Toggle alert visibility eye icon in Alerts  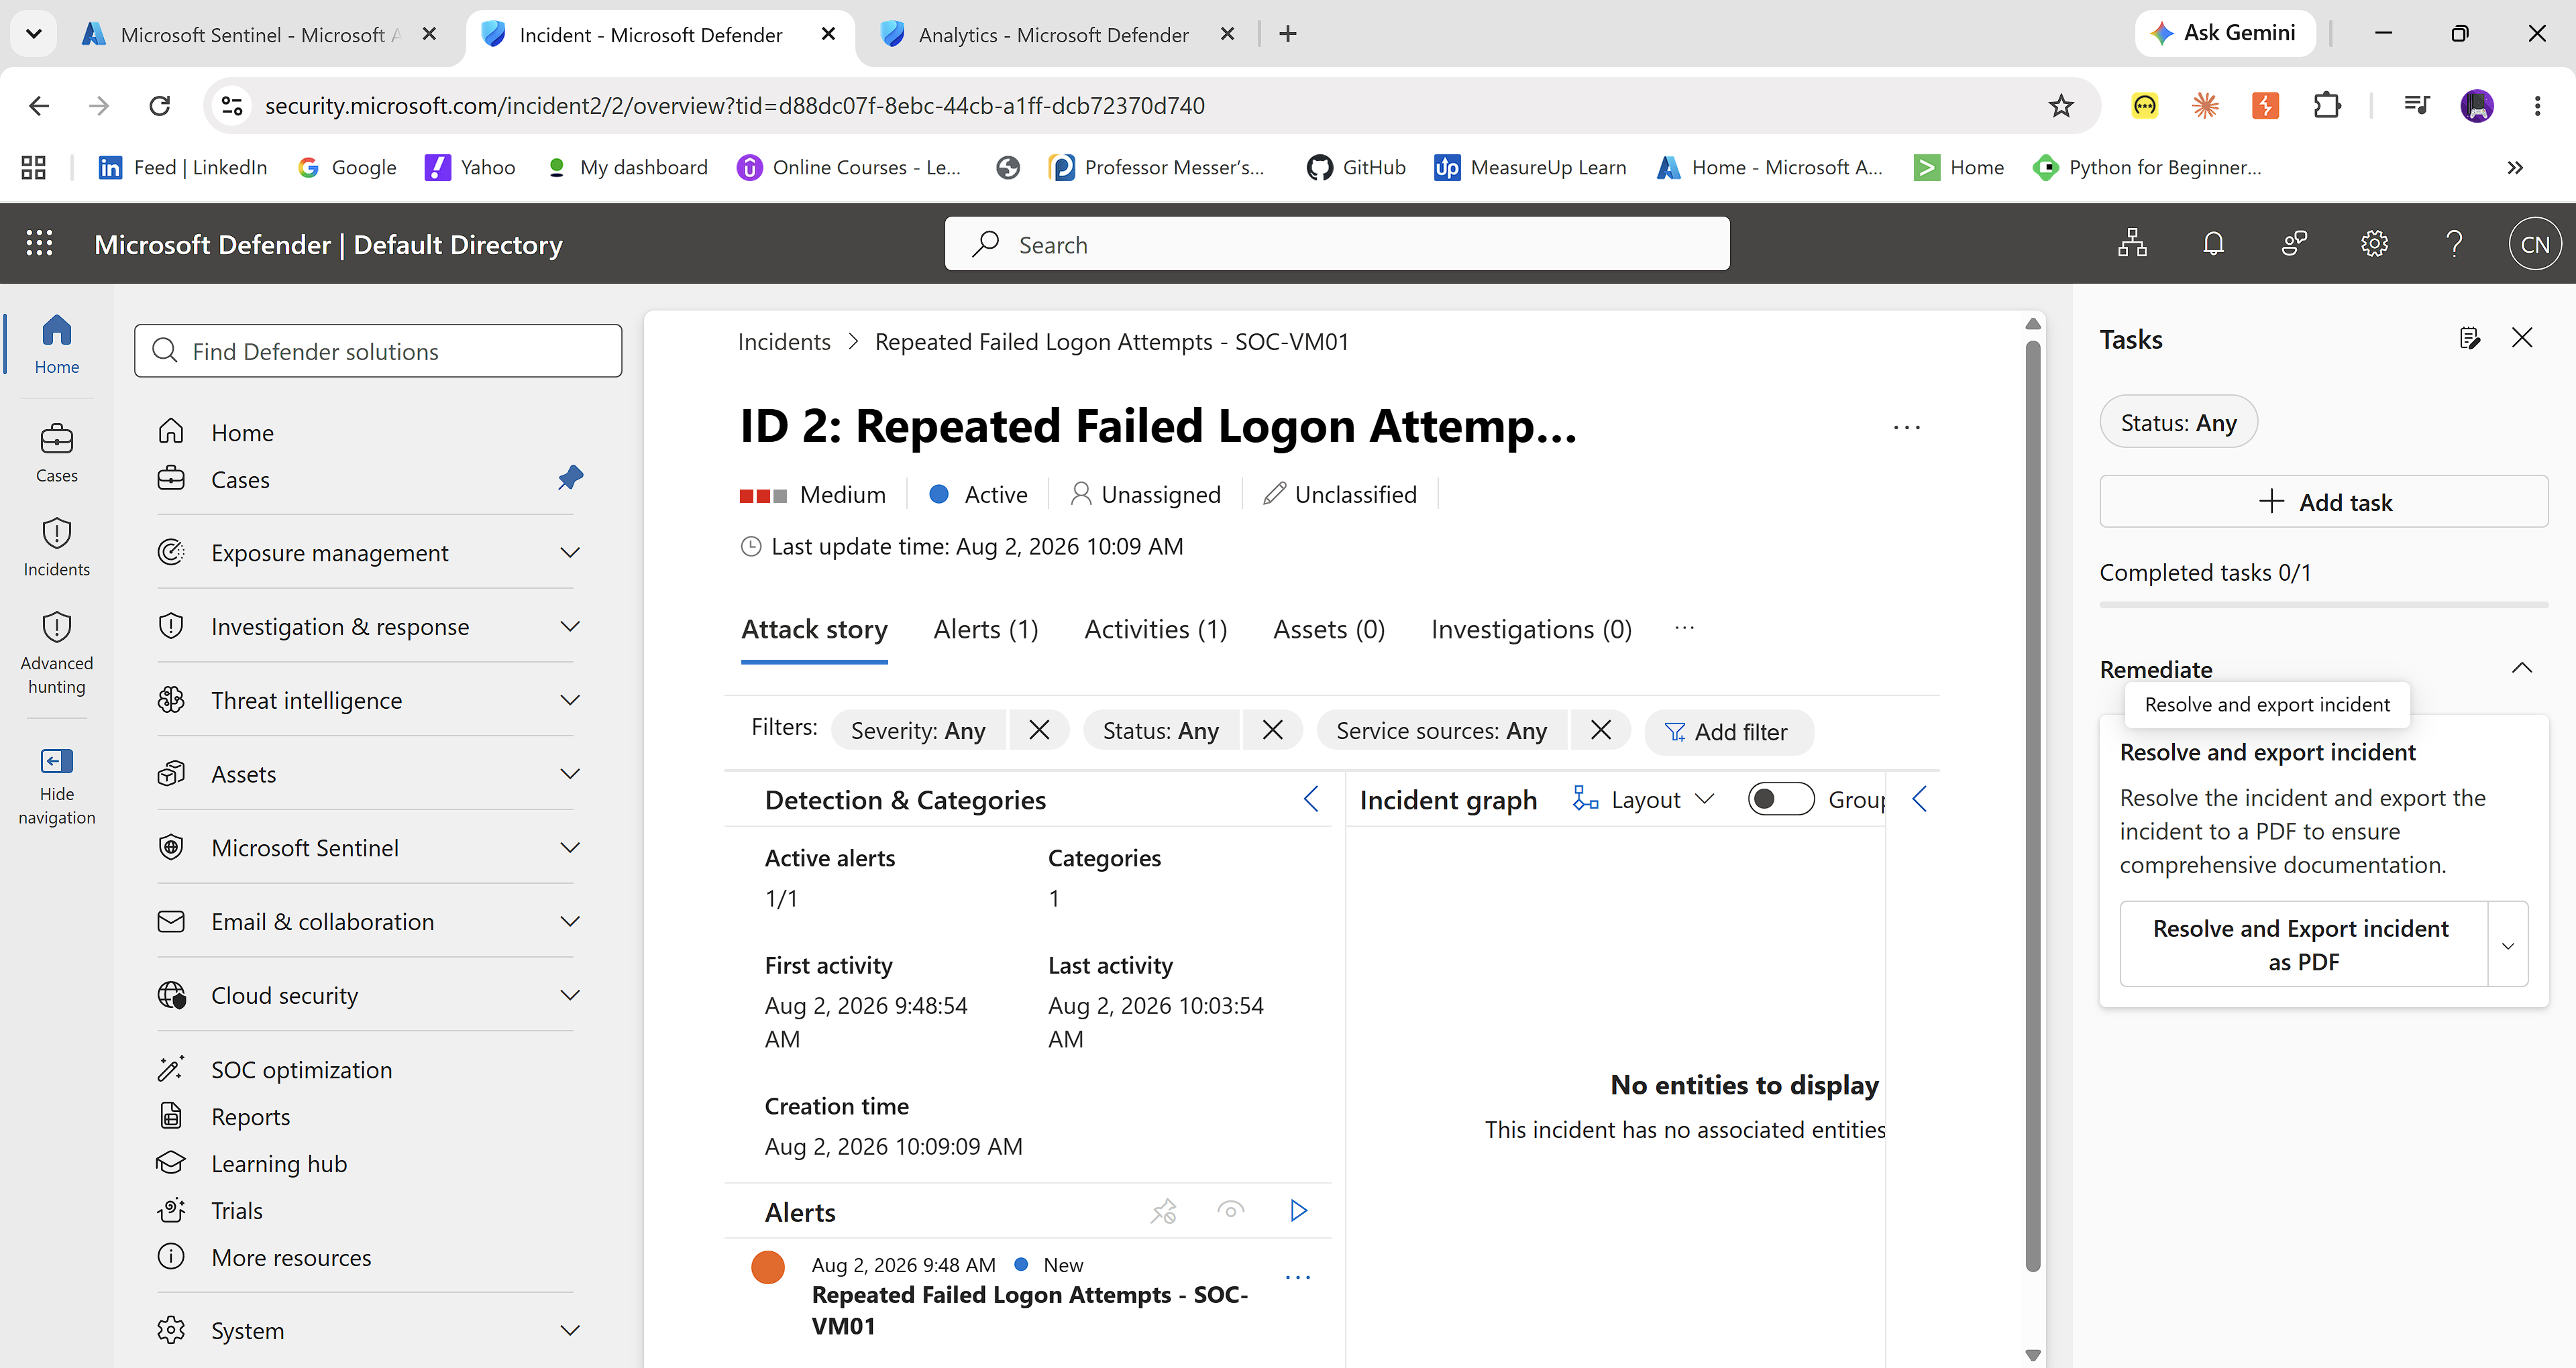tap(1230, 1211)
